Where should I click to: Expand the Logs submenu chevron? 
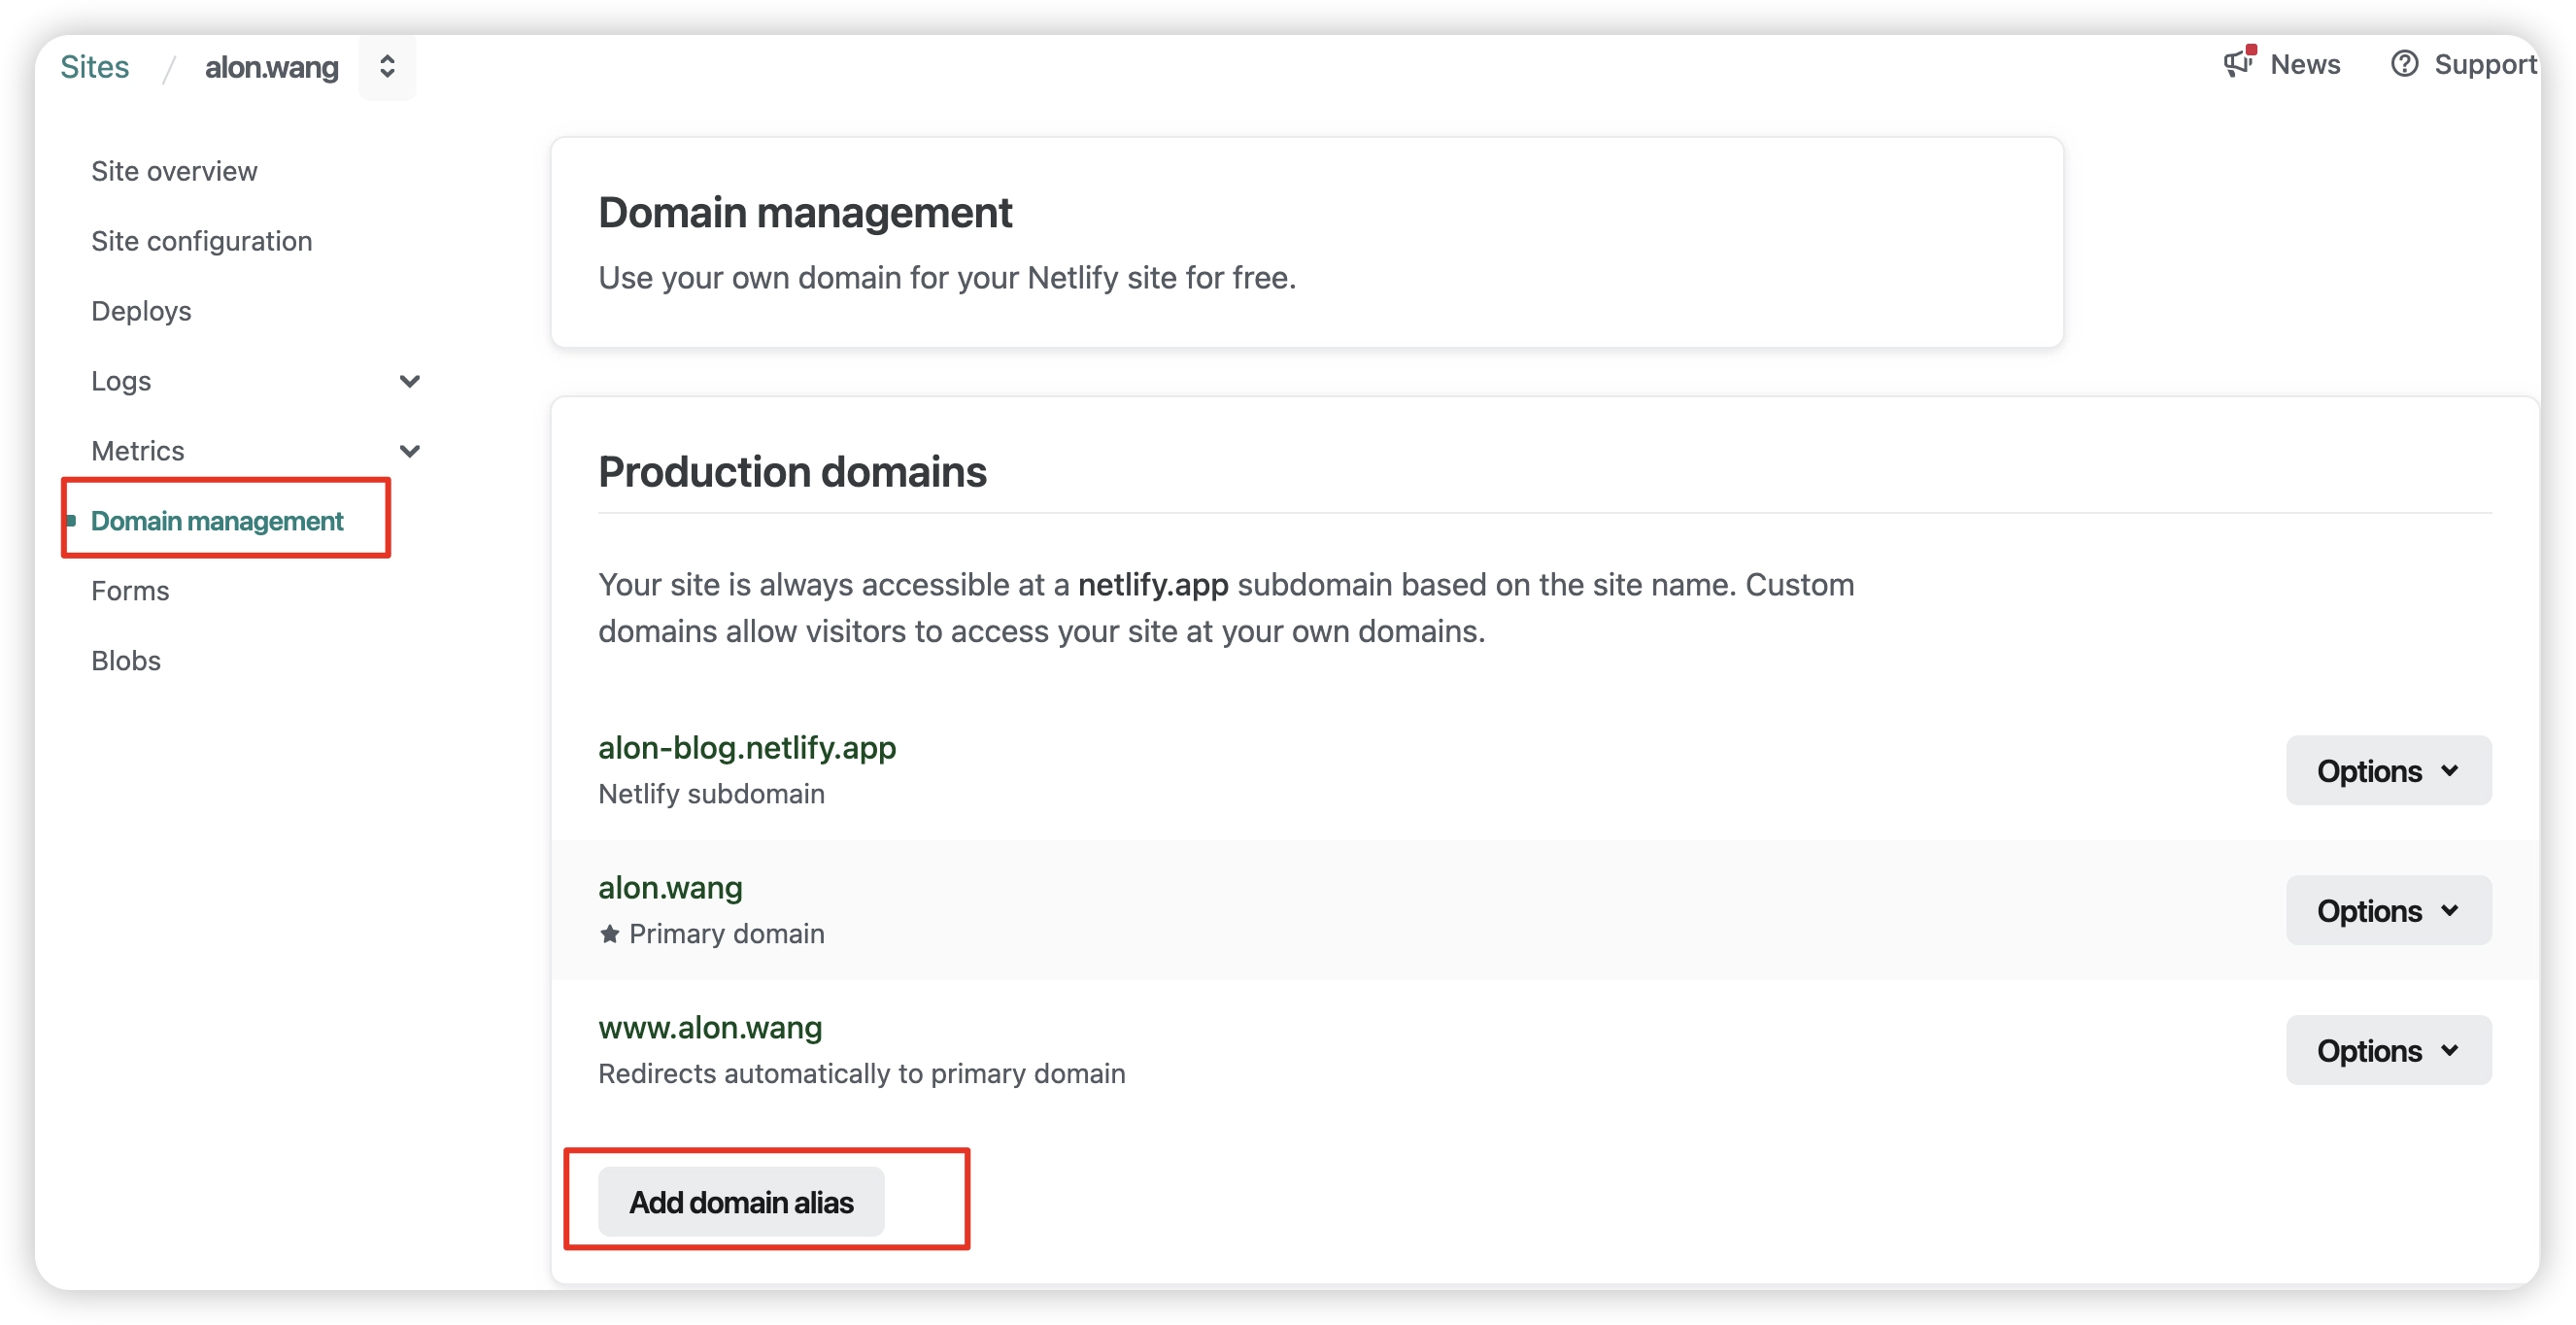tap(409, 381)
